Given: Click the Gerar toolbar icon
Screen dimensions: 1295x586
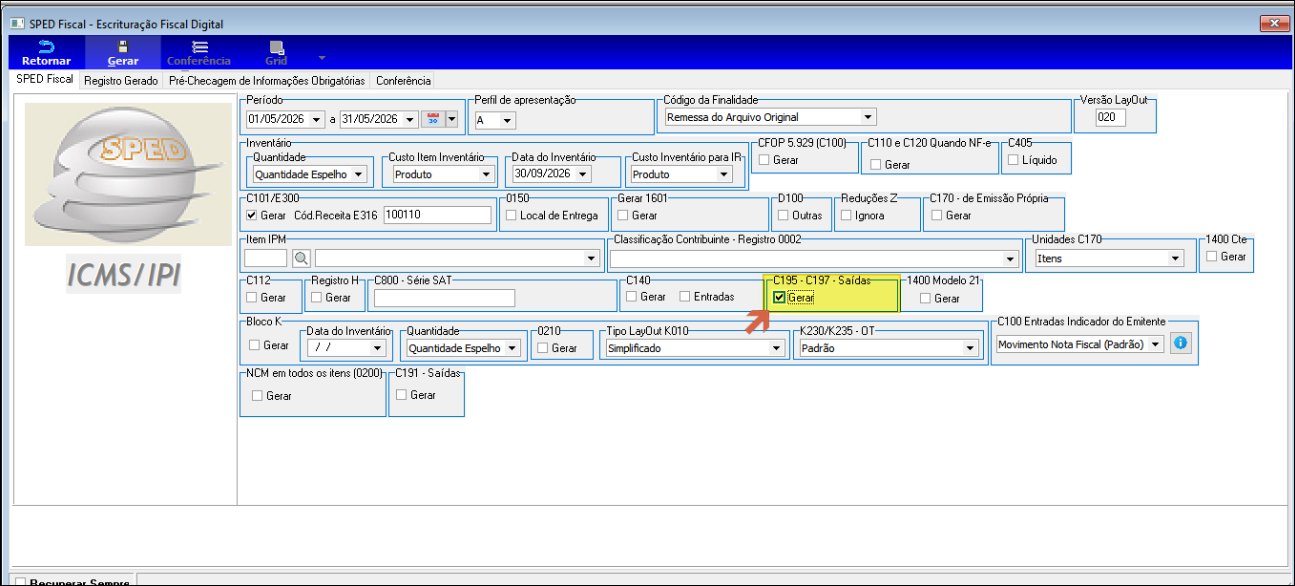Looking at the screenshot, I should tap(123, 53).
